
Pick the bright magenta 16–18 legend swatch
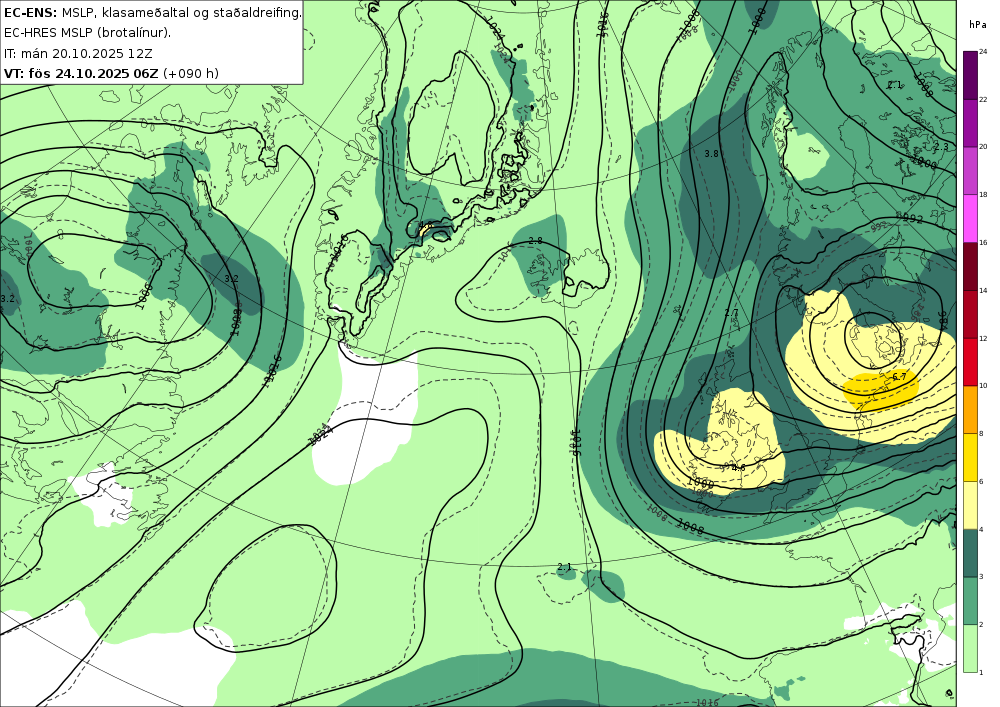(x=970, y=219)
